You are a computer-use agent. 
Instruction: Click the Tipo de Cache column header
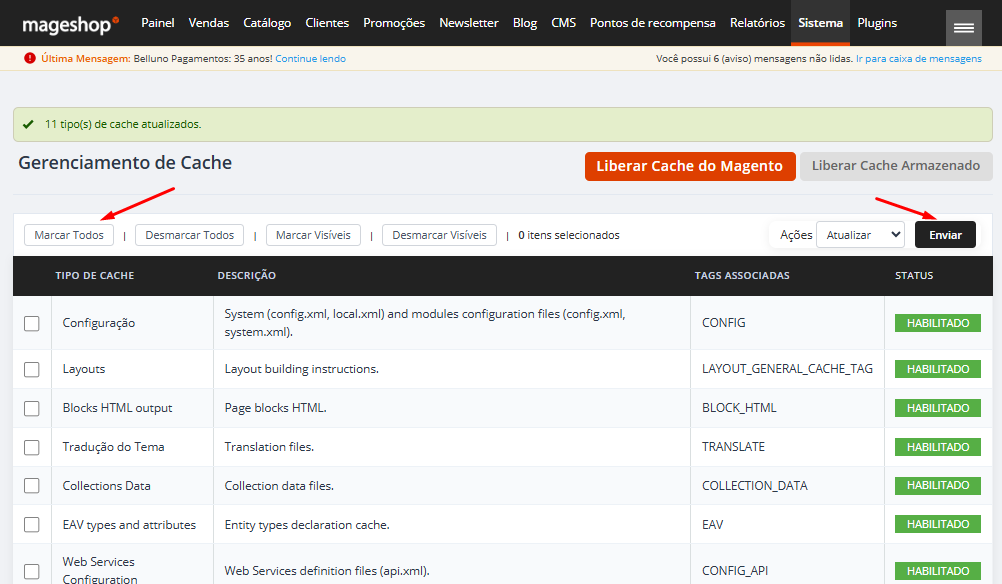(x=95, y=275)
